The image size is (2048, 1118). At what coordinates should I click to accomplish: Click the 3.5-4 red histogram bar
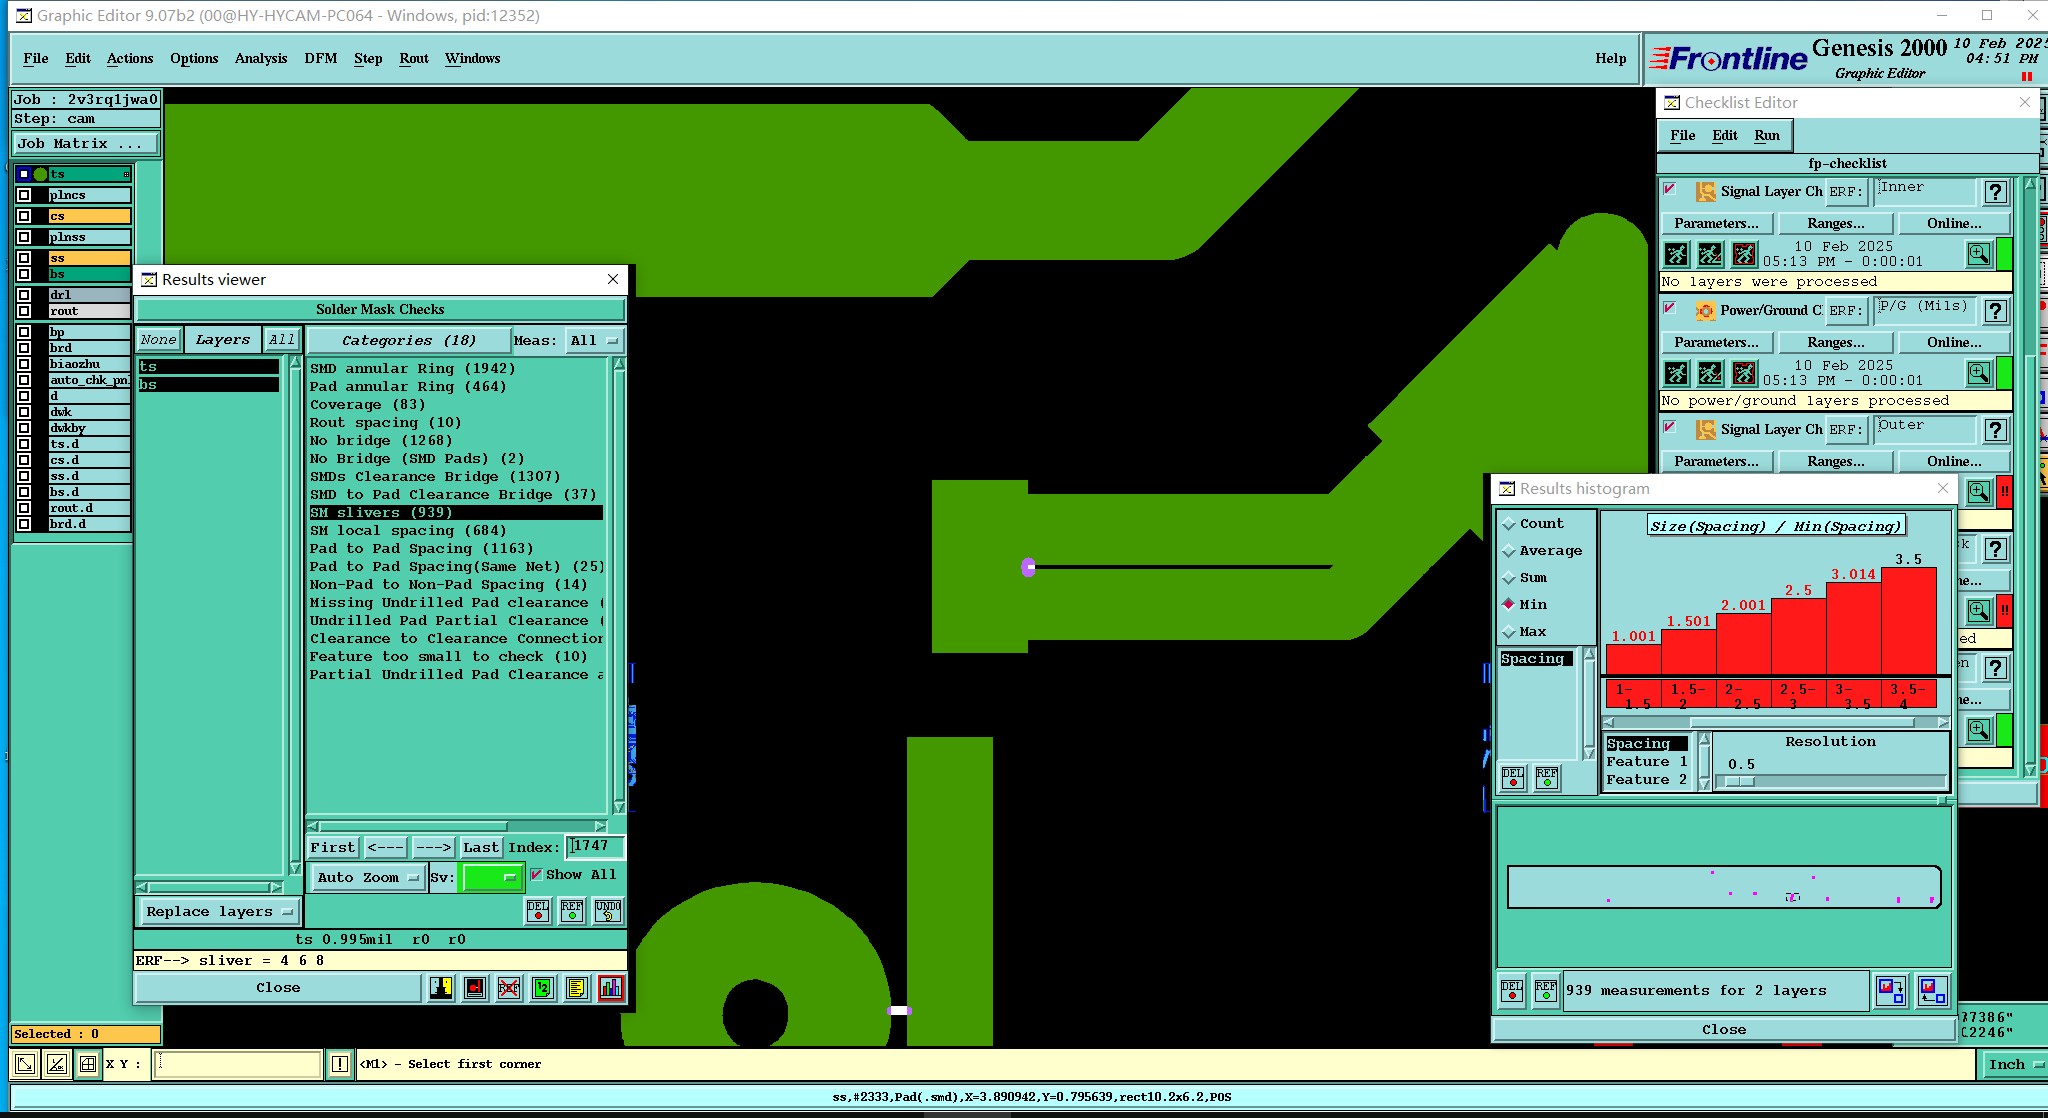coord(1908,621)
